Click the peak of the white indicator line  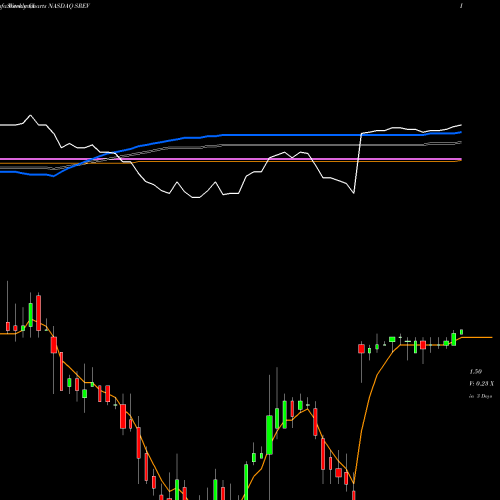click(x=30, y=116)
